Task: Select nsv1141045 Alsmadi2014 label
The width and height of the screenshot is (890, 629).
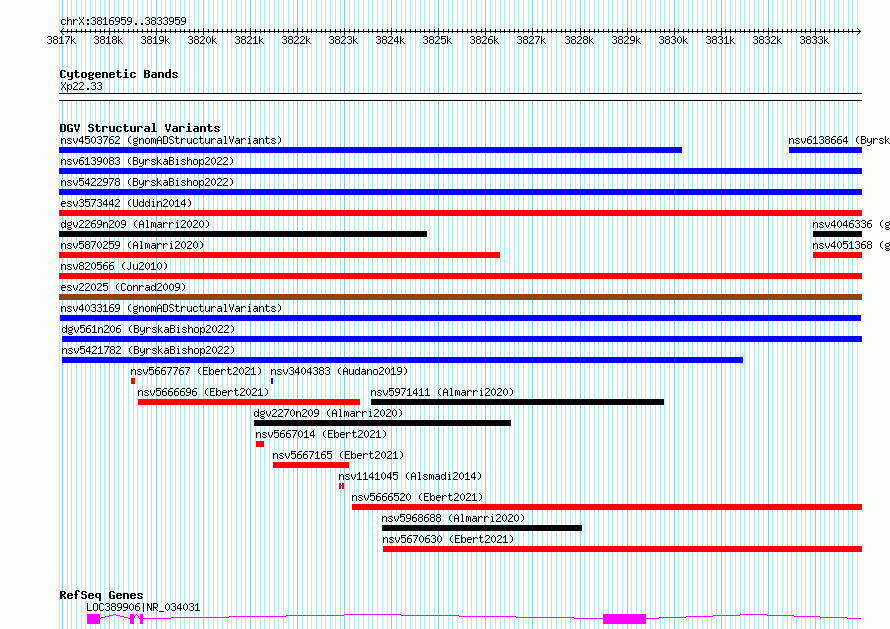Action: [410, 476]
